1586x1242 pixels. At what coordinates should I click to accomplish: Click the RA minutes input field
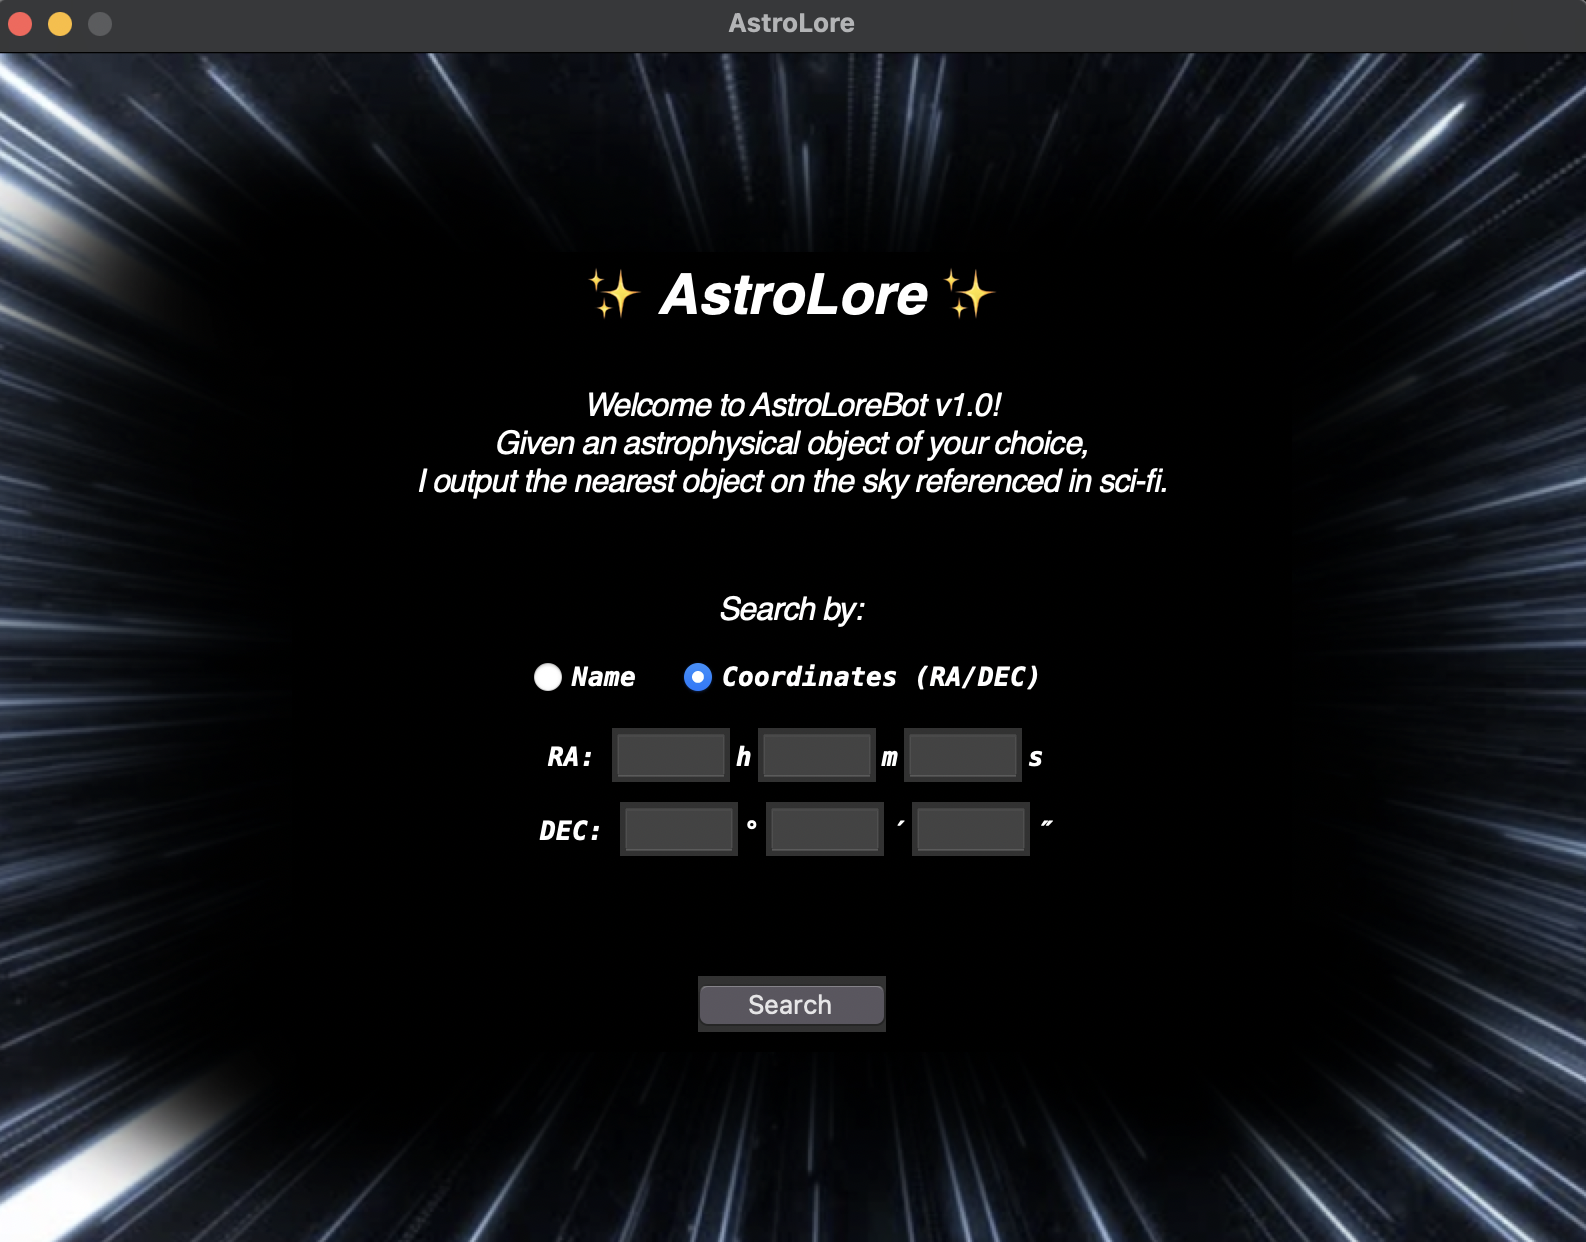click(817, 755)
